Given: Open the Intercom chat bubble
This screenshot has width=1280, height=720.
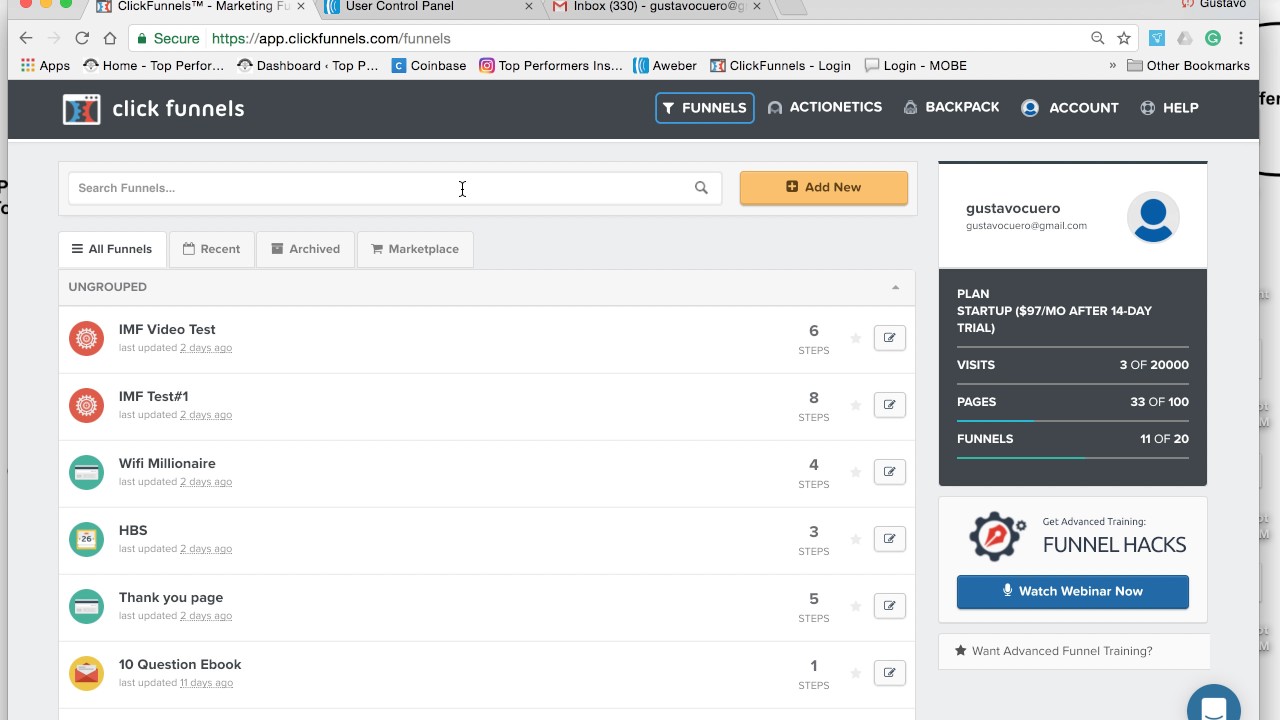Looking at the screenshot, I should (x=1214, y=706).
